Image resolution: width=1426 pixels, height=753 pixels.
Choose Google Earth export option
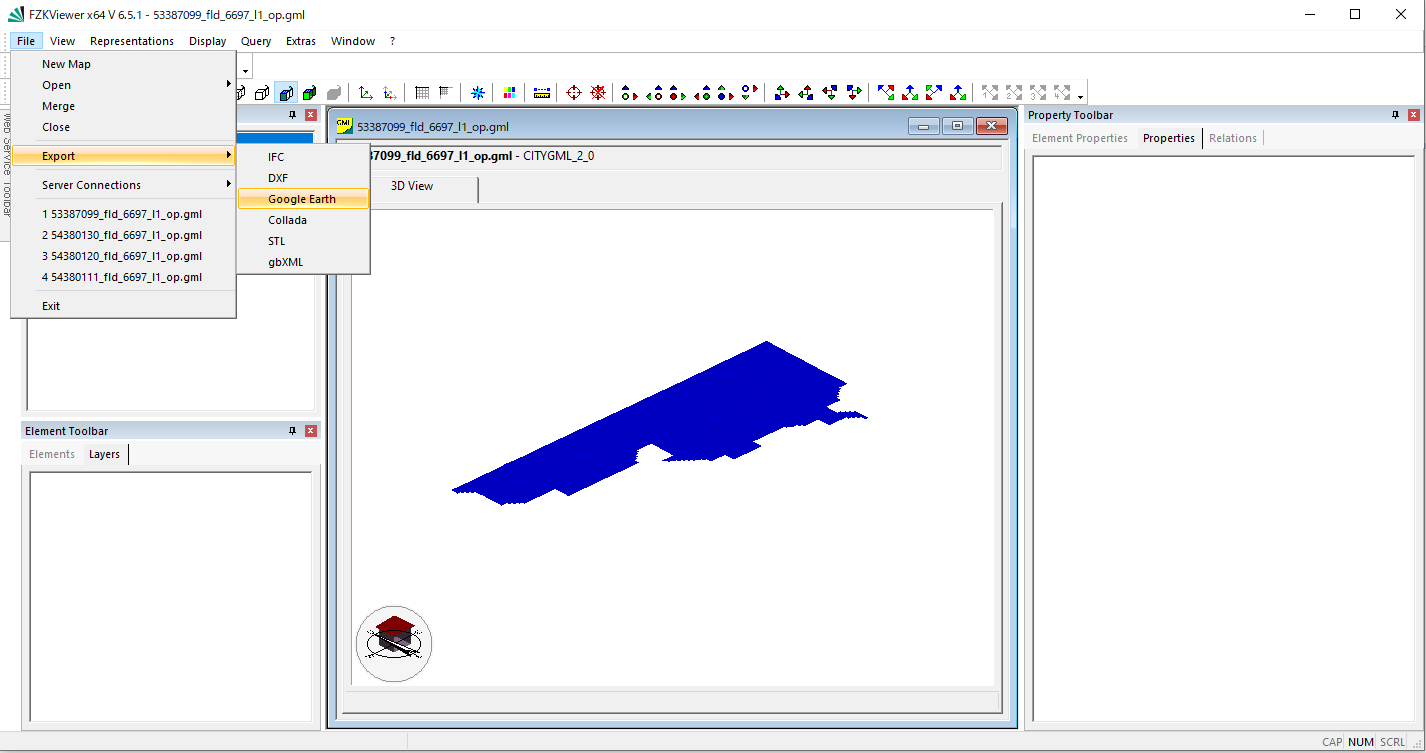pos(302,199)
